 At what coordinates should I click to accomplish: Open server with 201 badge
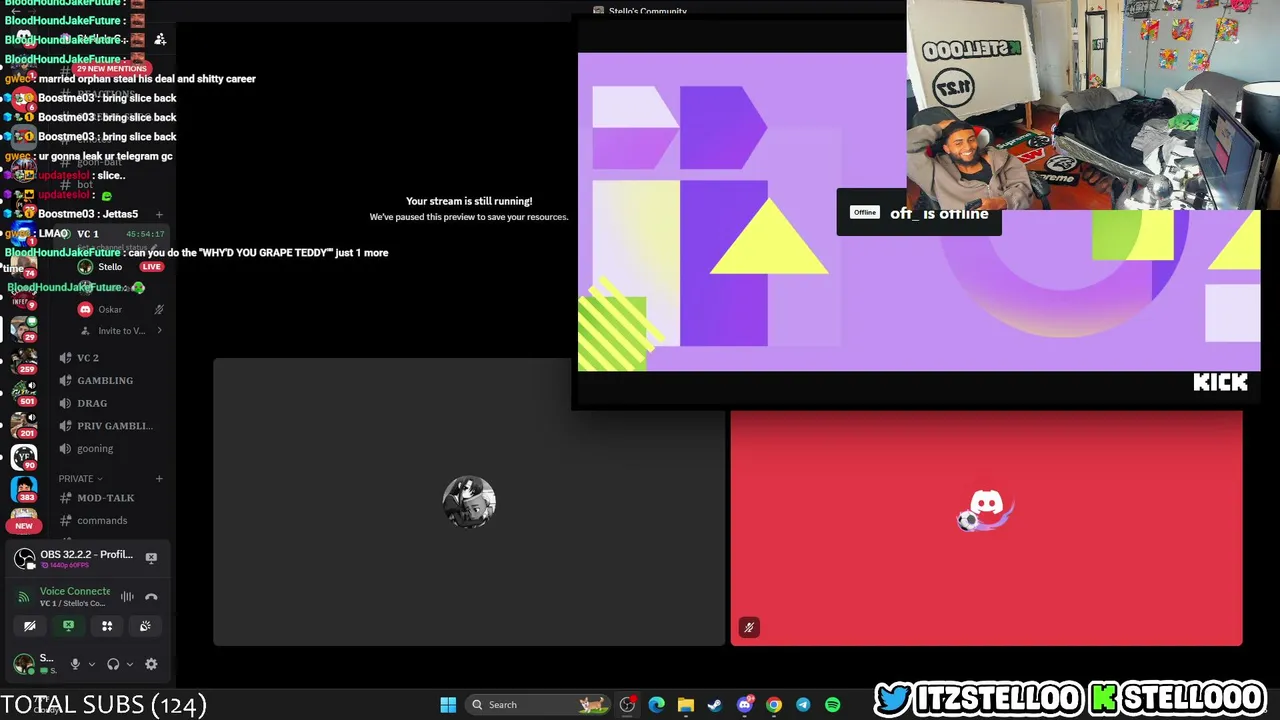click(24, 425)
